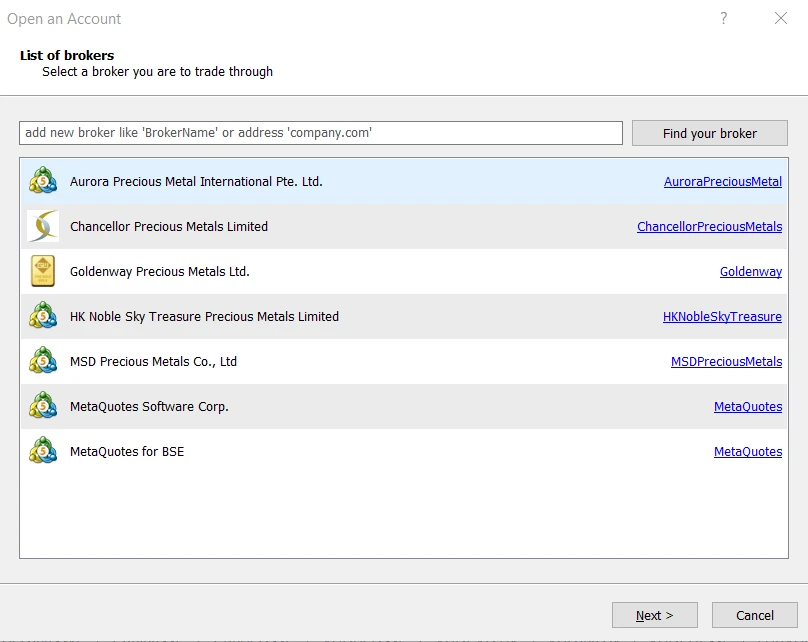Click the Goldenway gold bar icon
Image resolution: width=808 pixels, height=642 pixels.
point(43,271)
